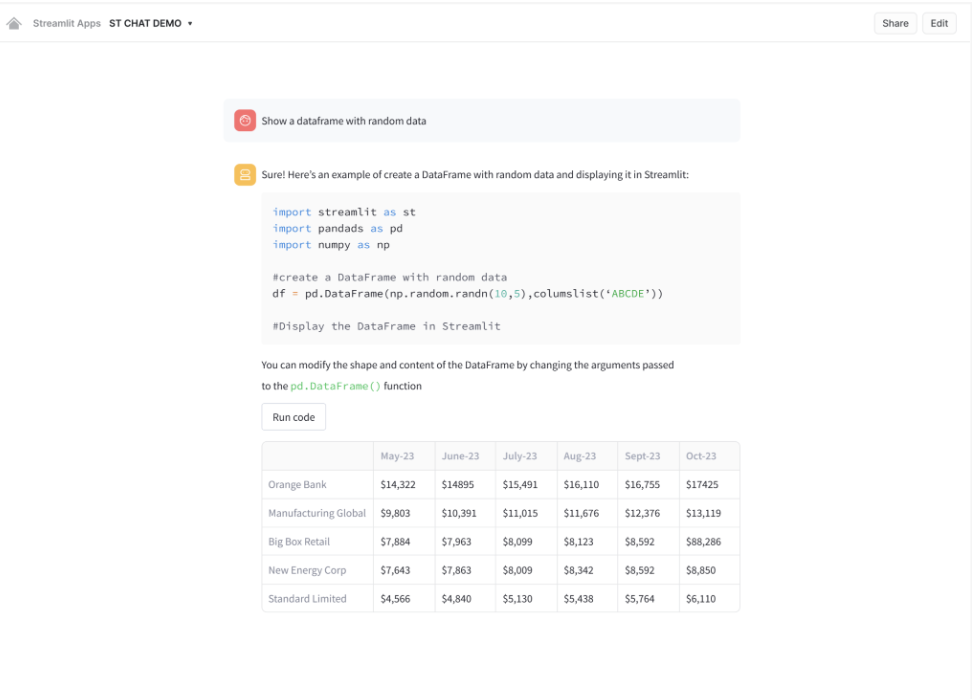This screenshot has width=973, height=699.
Task: Click the $8,009 cell
Action: [526, 570]
